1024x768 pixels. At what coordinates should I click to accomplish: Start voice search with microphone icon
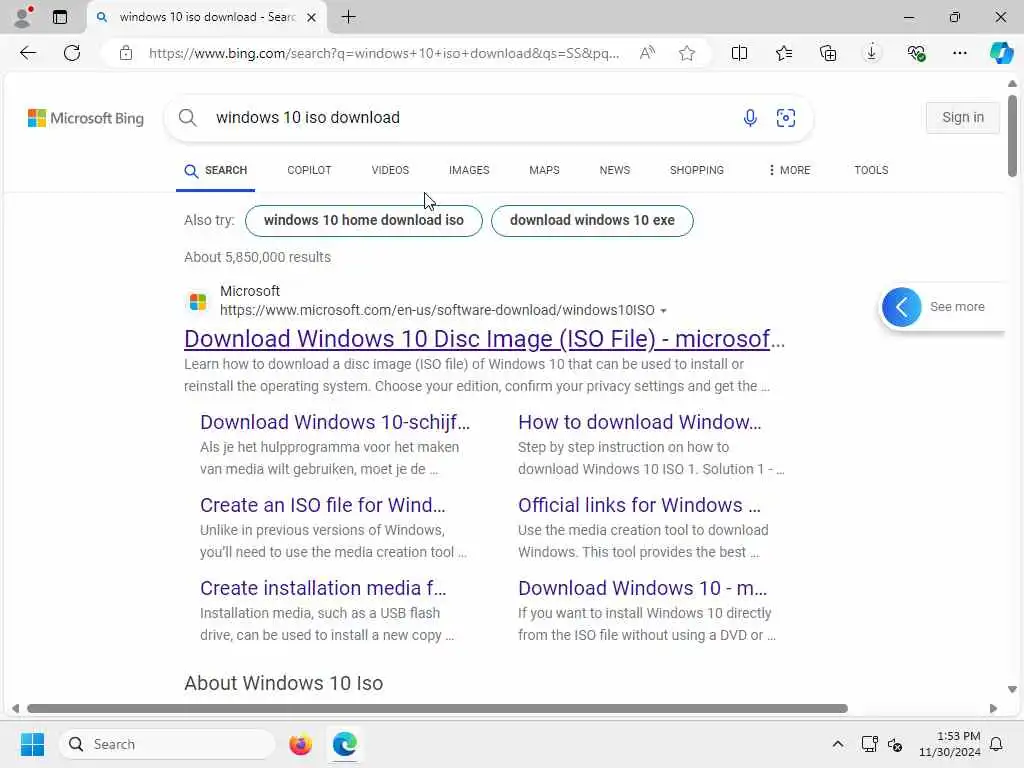click(x=750, y=118)
